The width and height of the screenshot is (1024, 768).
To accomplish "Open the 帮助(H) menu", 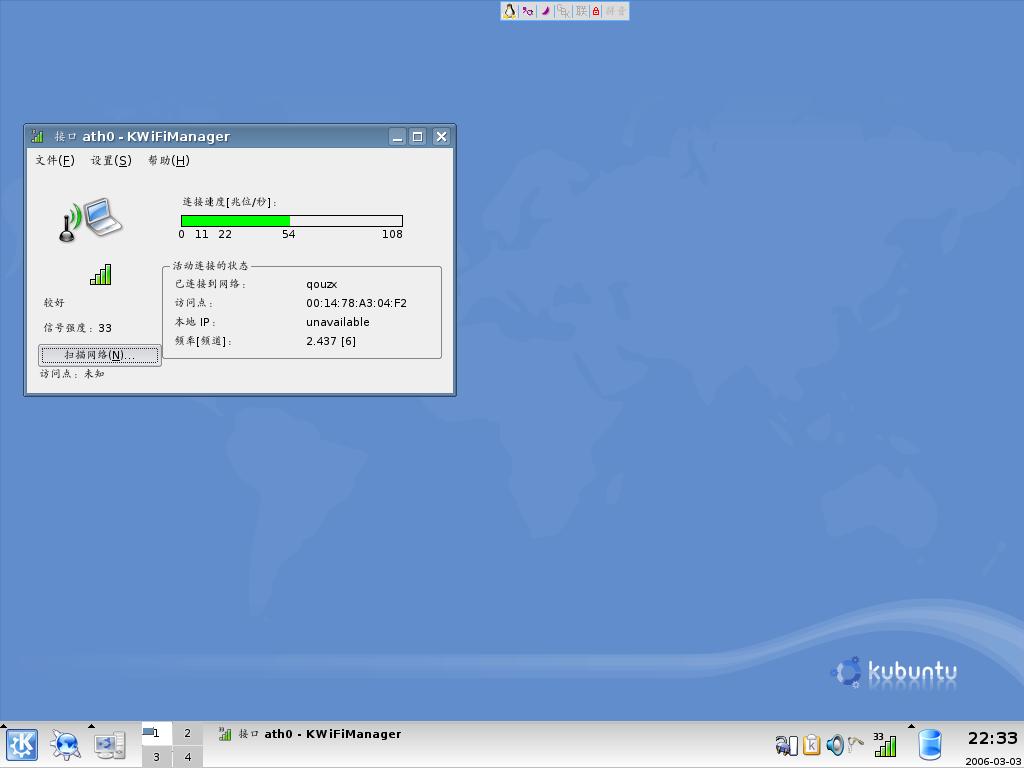I will [x=168, y=161].
